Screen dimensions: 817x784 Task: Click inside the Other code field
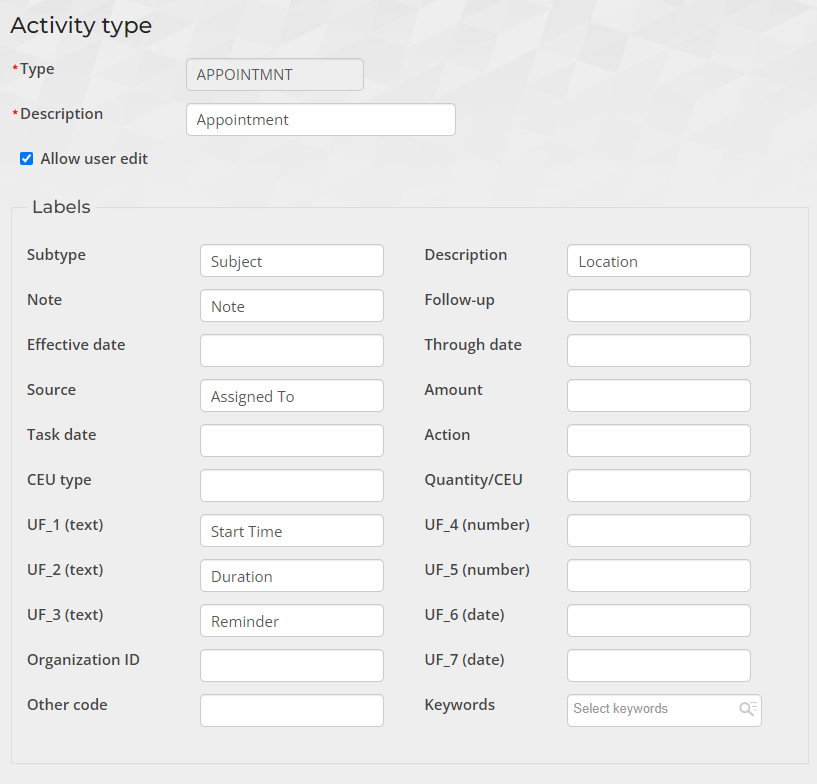coord(291,710)
